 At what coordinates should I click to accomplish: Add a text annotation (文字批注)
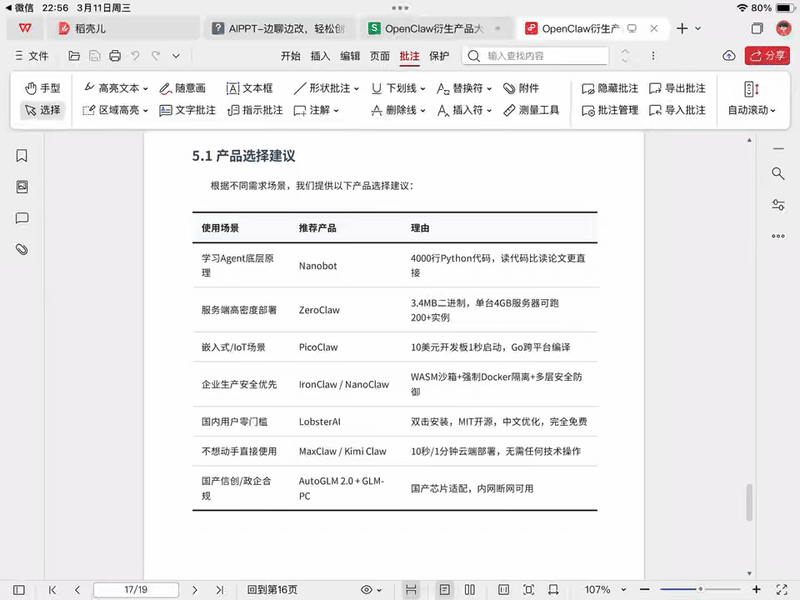click(x=187, y=110)
